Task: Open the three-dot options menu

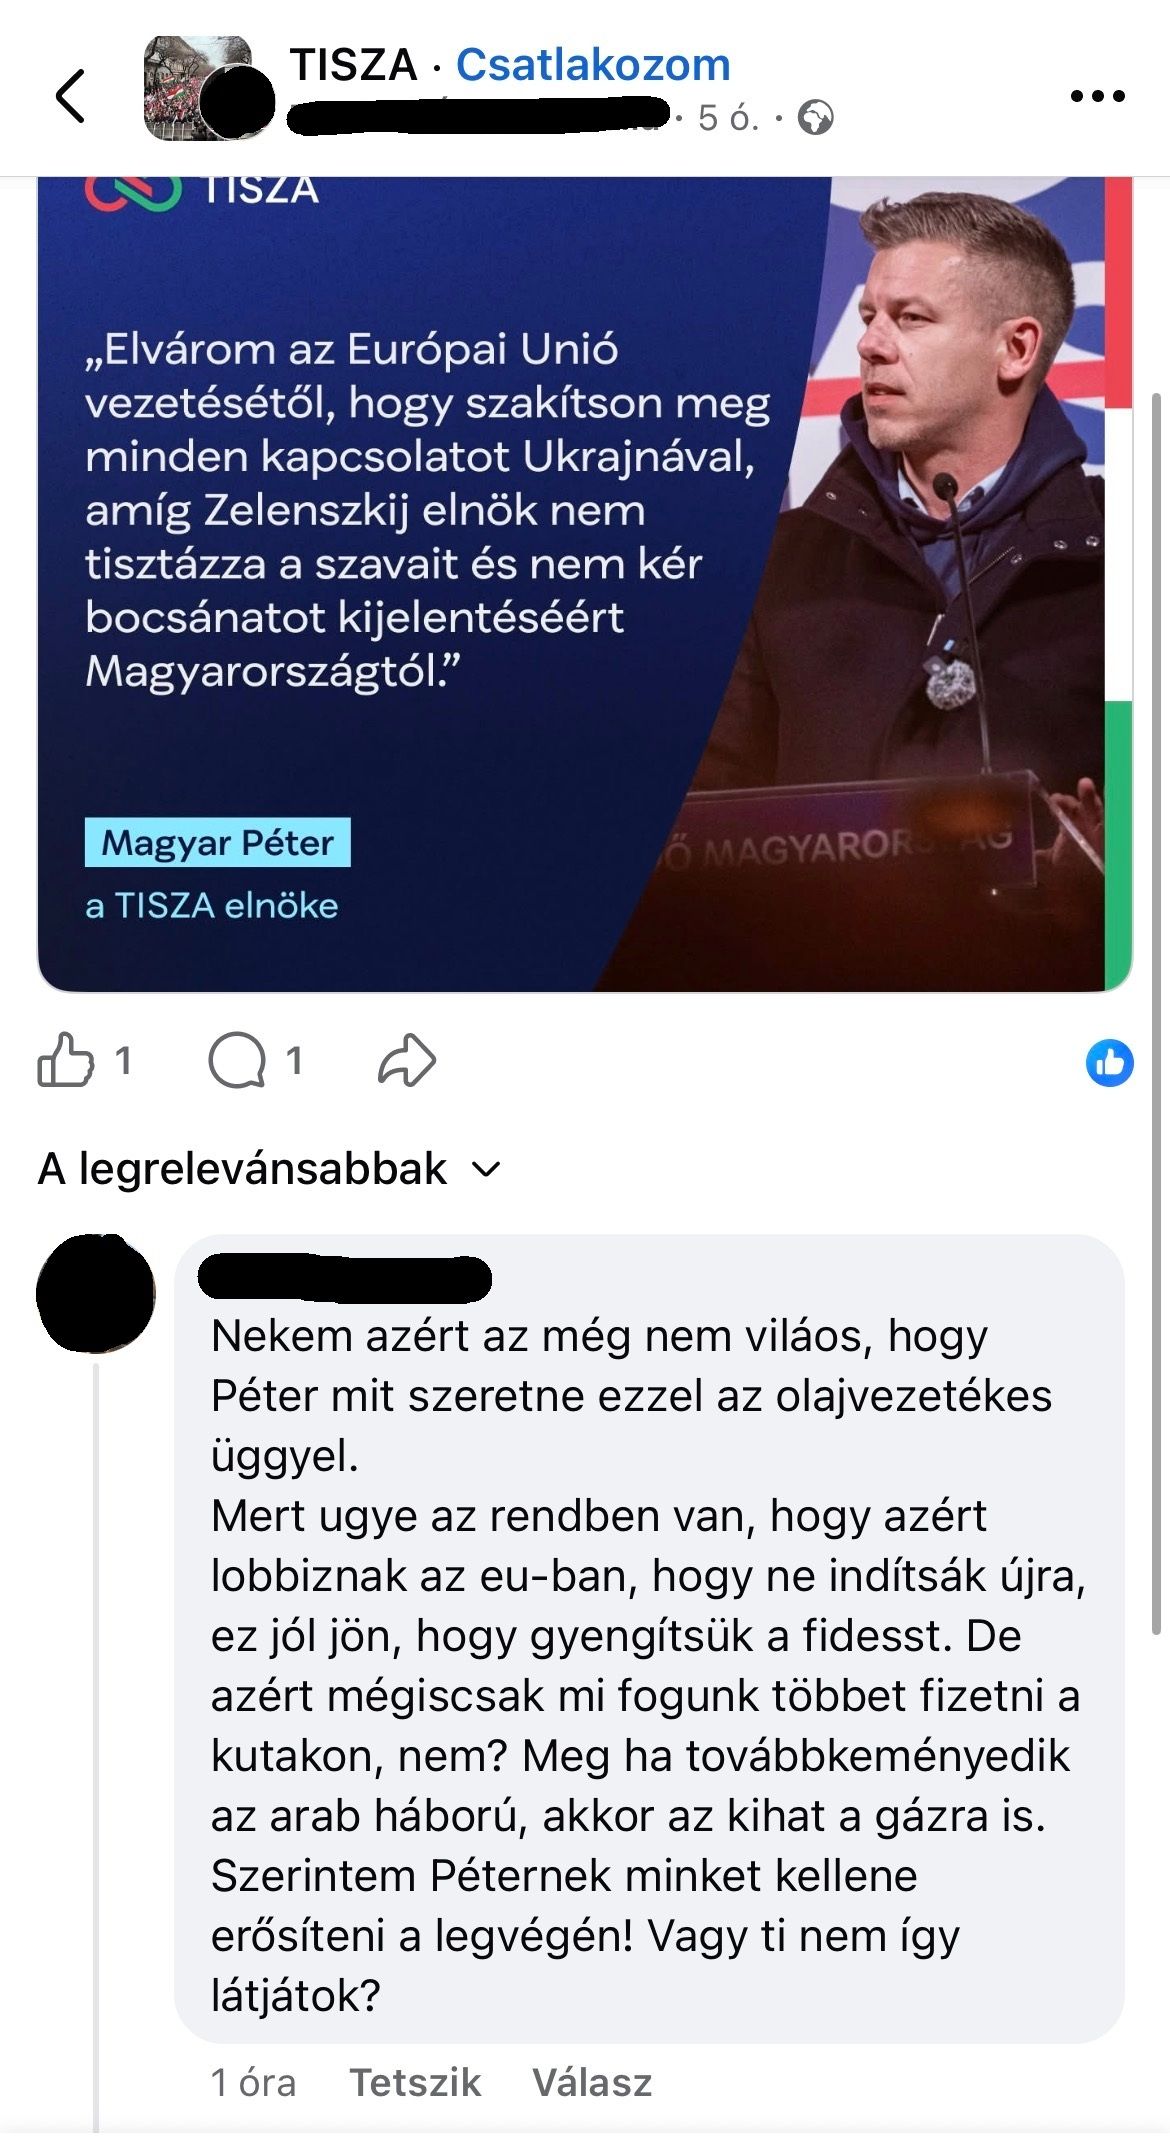Action: pos(1097,96)
